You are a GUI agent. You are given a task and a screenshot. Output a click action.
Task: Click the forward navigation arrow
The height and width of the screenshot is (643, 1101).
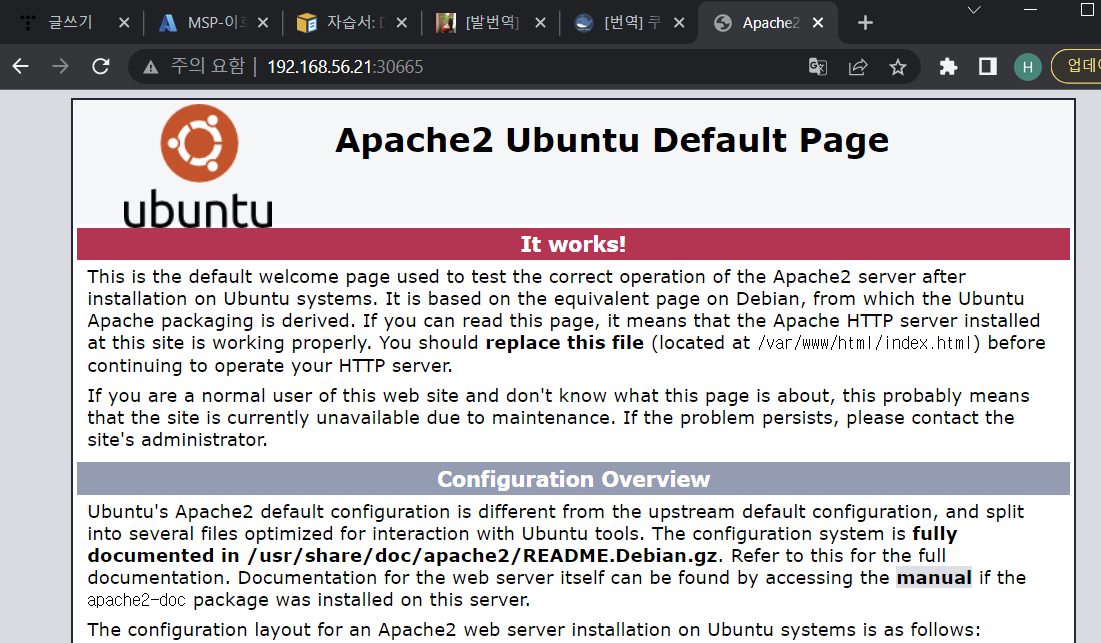coord(61,67)
